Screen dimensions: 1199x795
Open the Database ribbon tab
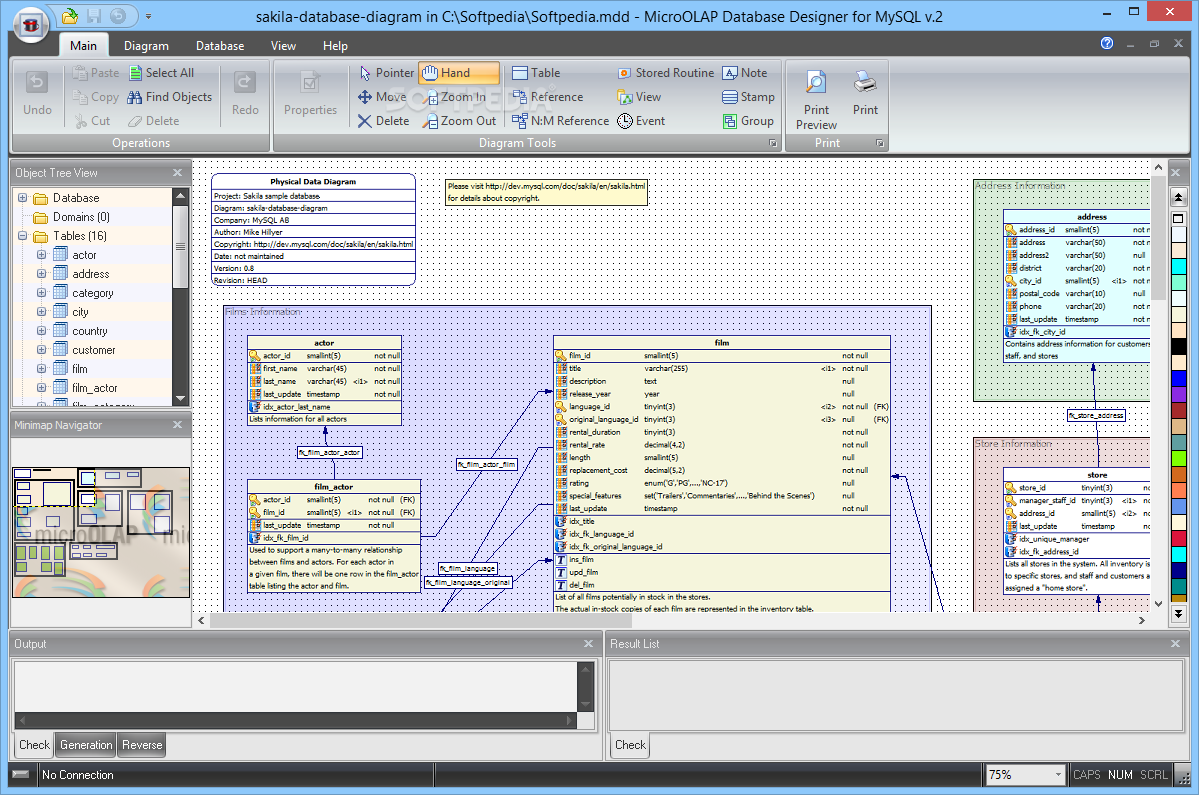(219, 46)
